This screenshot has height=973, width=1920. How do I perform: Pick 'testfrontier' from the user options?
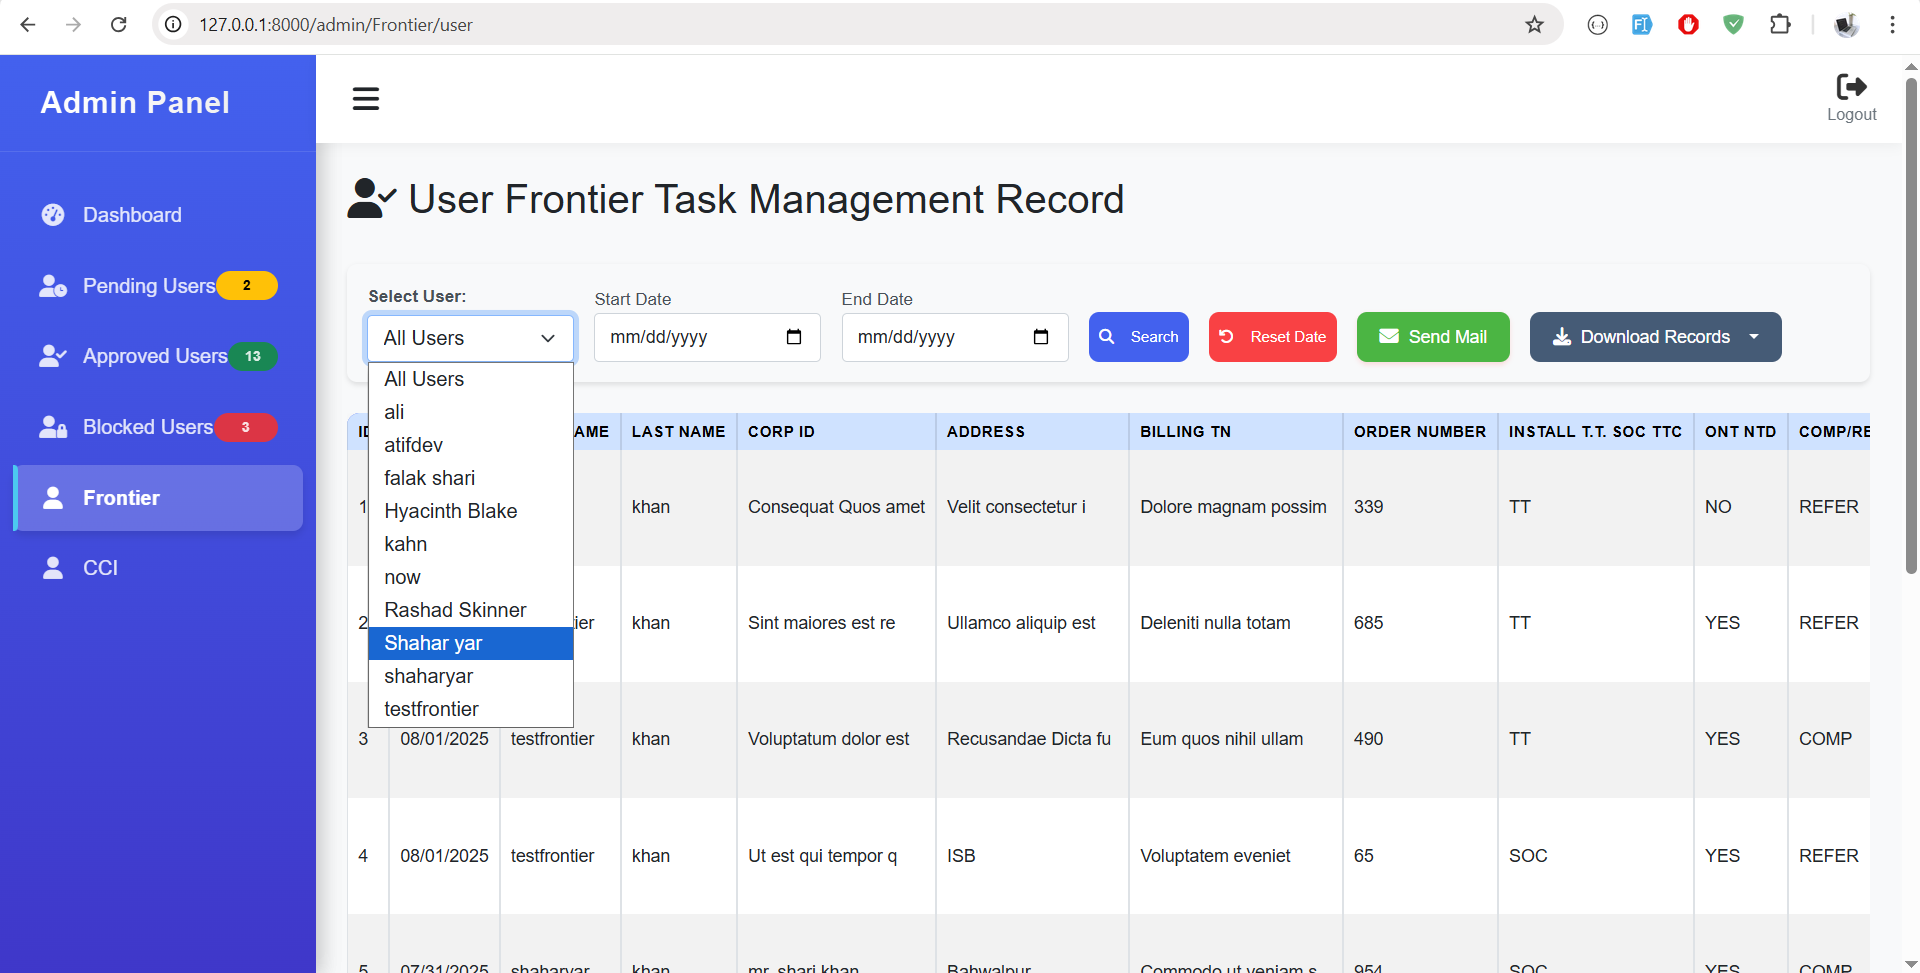(x=431, y=709)
